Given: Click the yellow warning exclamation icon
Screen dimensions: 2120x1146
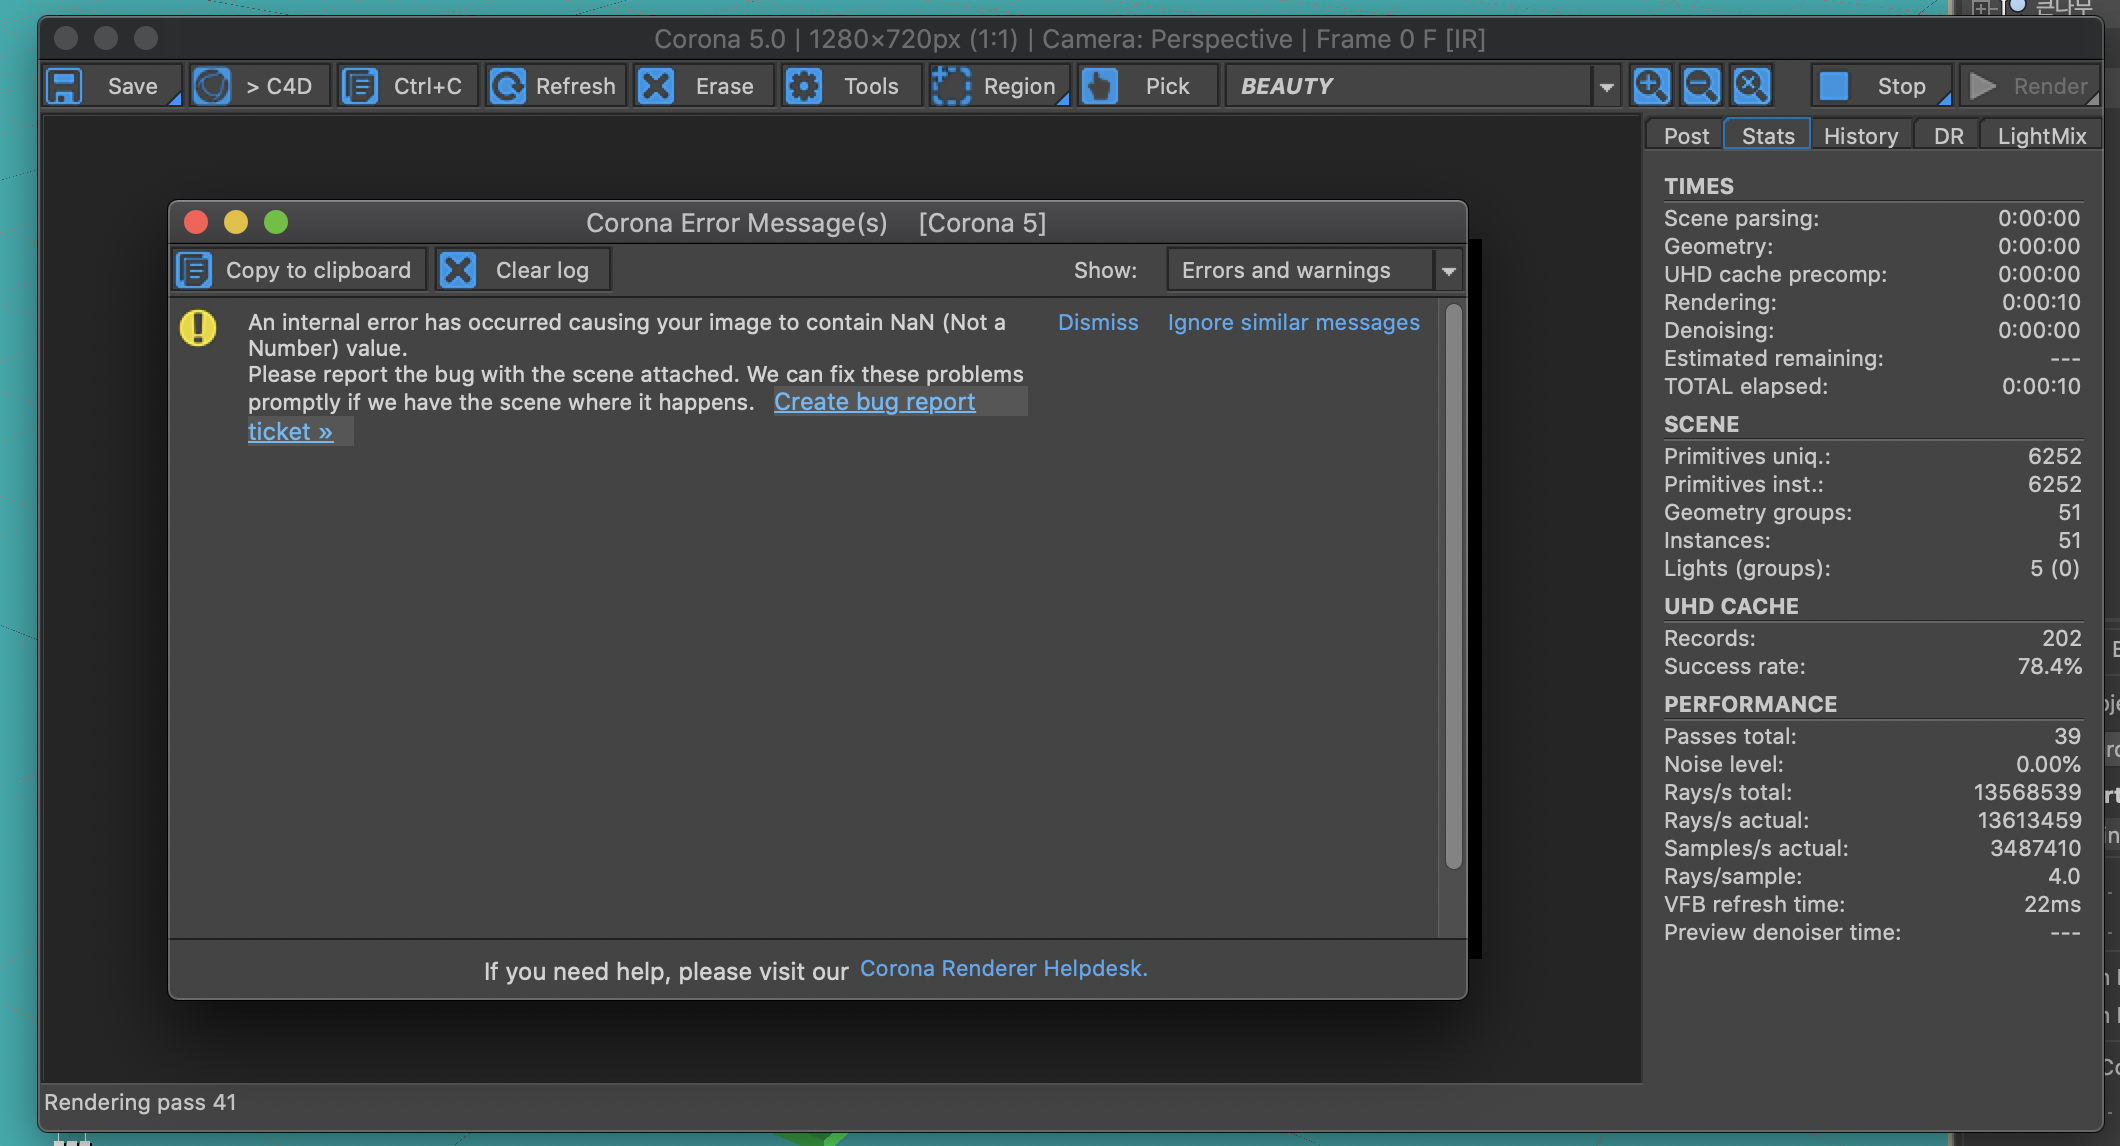Looking at the screenshot, I should point(198,328).
